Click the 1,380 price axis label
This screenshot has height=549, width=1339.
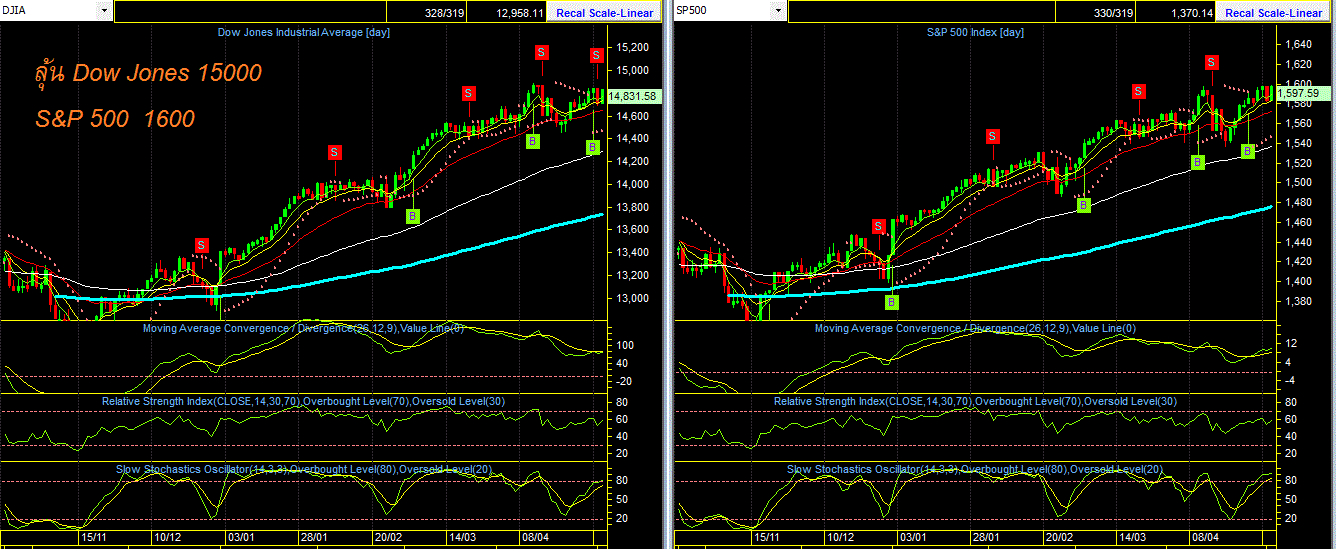click(1297, 300)
